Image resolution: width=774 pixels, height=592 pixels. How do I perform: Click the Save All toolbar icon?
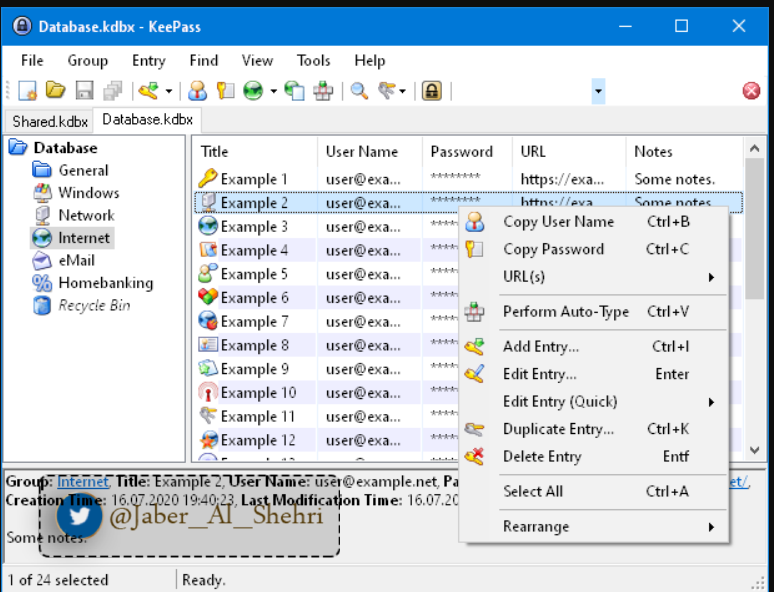[113, 91]
